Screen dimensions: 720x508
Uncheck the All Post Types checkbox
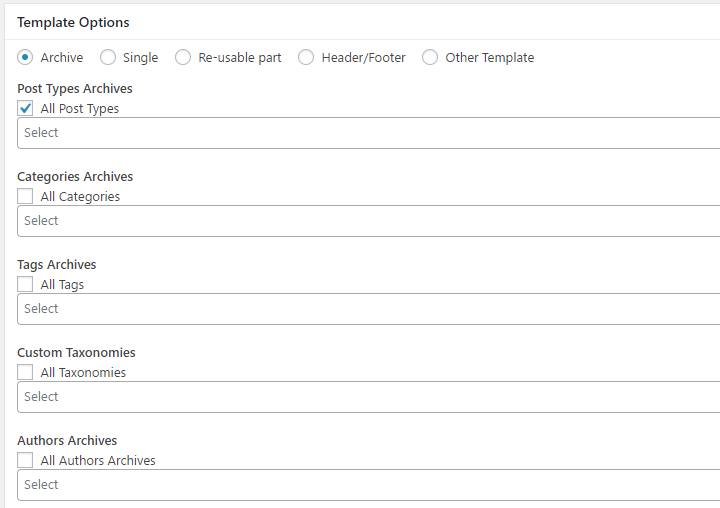(25, 108)
